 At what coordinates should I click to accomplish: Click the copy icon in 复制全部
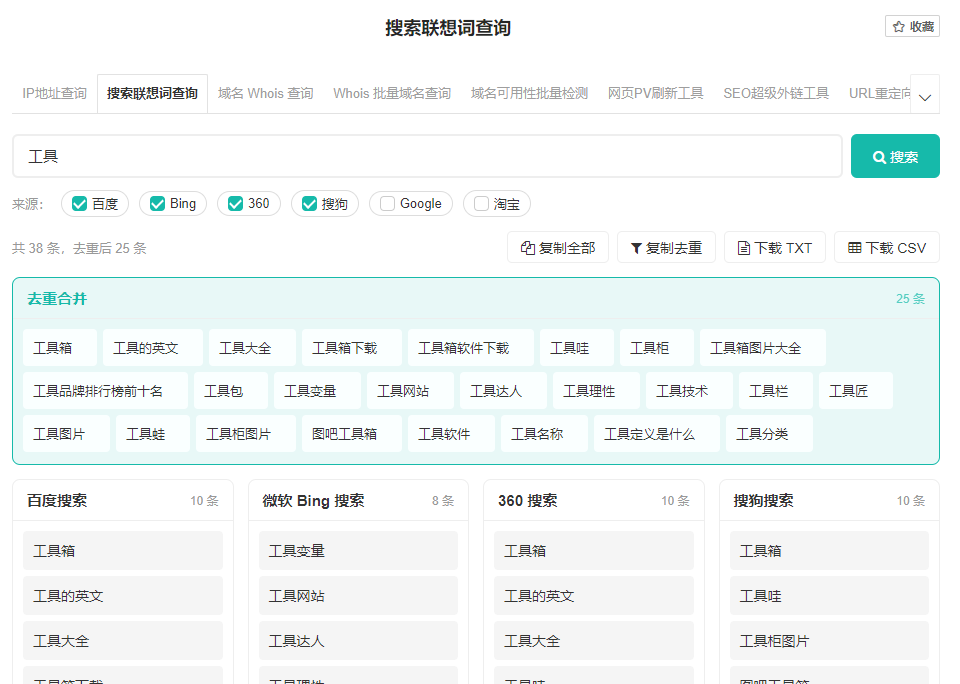tap(528, 248)
